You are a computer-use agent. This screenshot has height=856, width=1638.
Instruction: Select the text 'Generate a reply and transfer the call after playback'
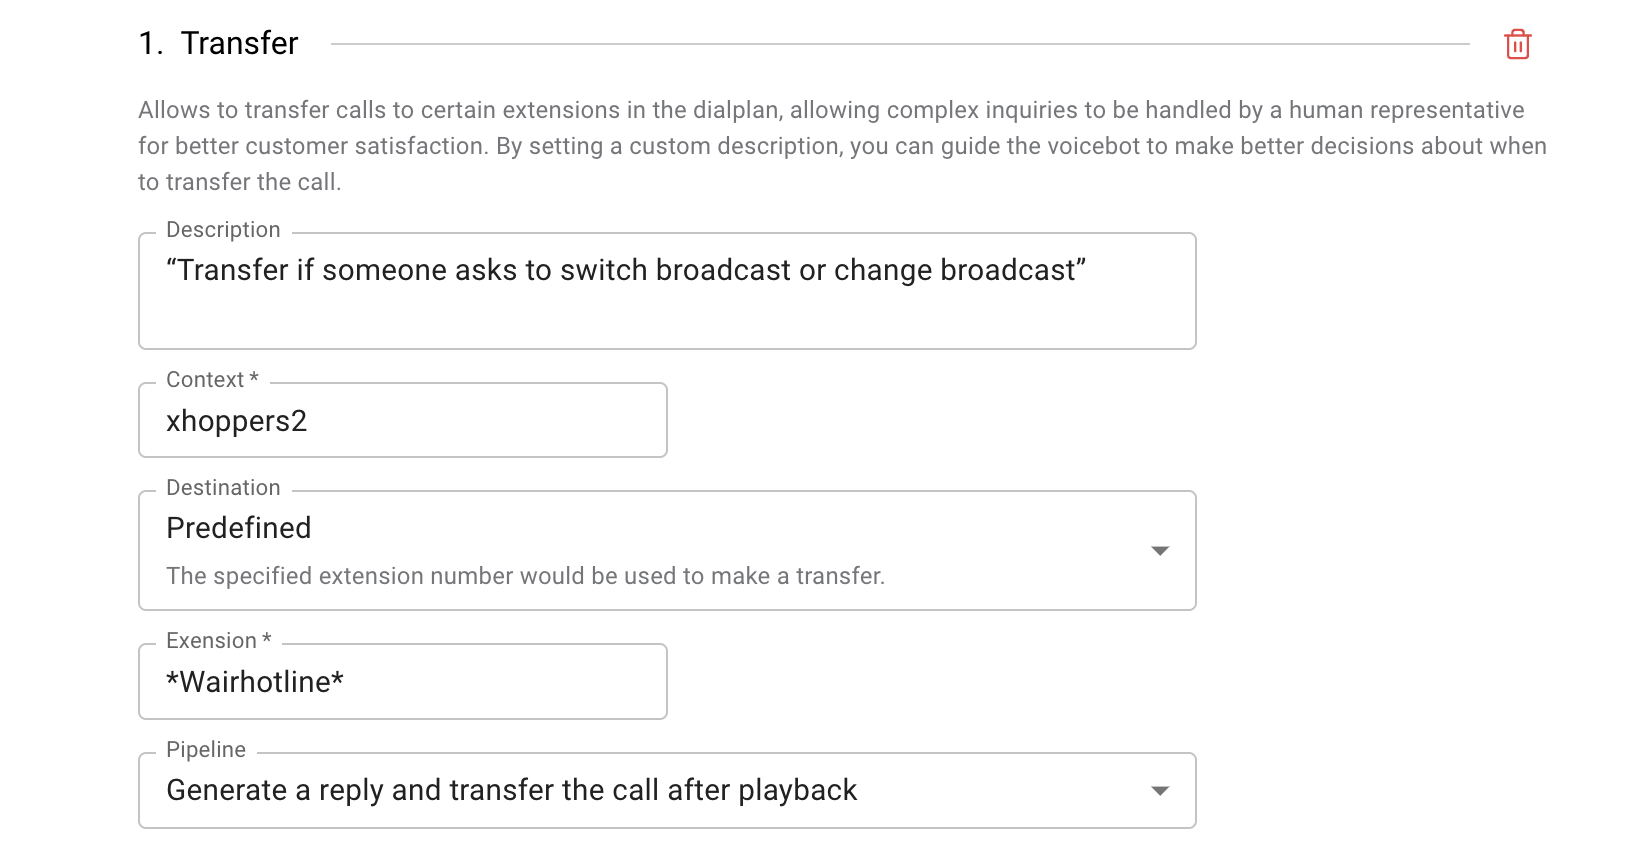(x=512, y=790)
